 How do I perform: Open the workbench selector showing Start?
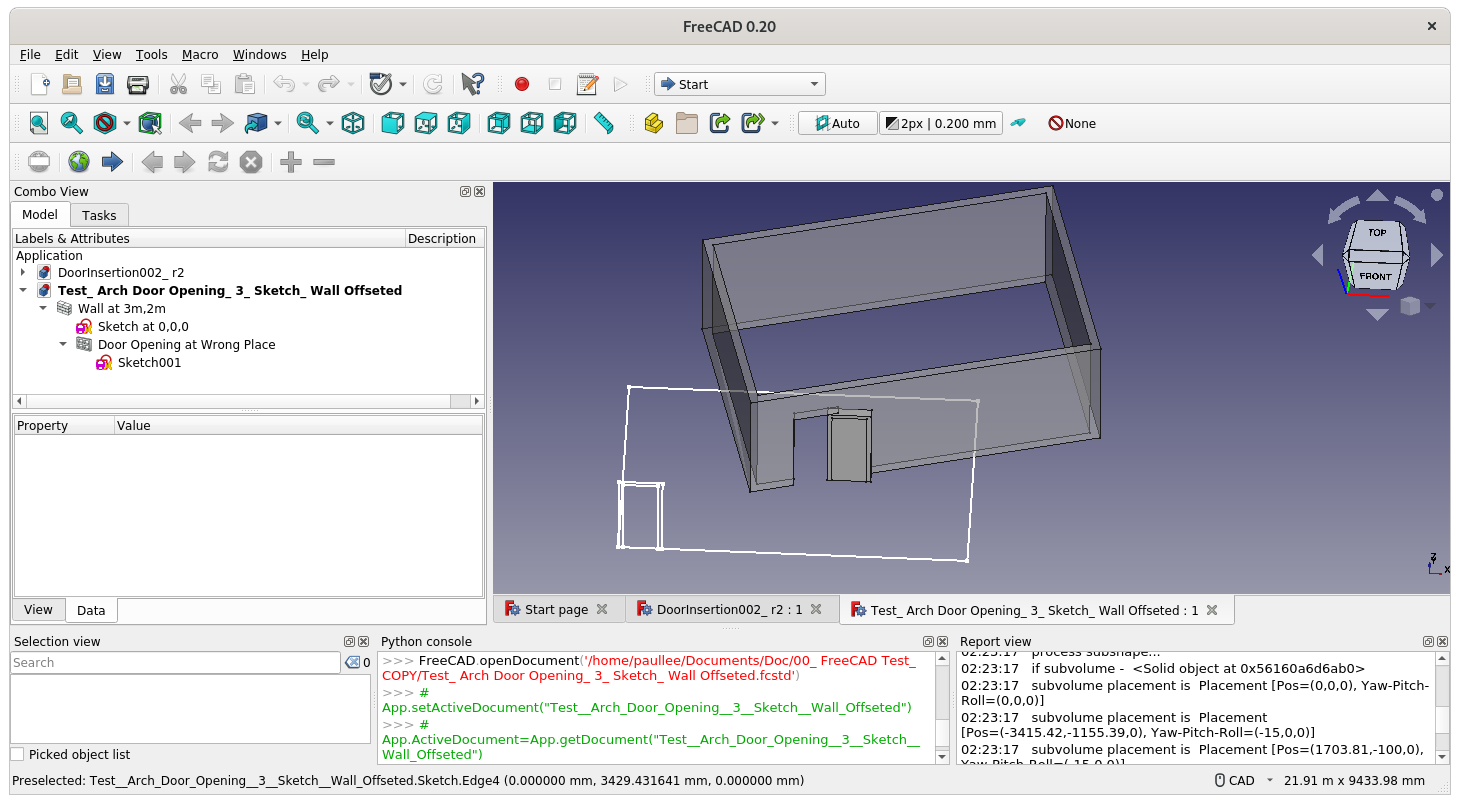click(739, 84)
